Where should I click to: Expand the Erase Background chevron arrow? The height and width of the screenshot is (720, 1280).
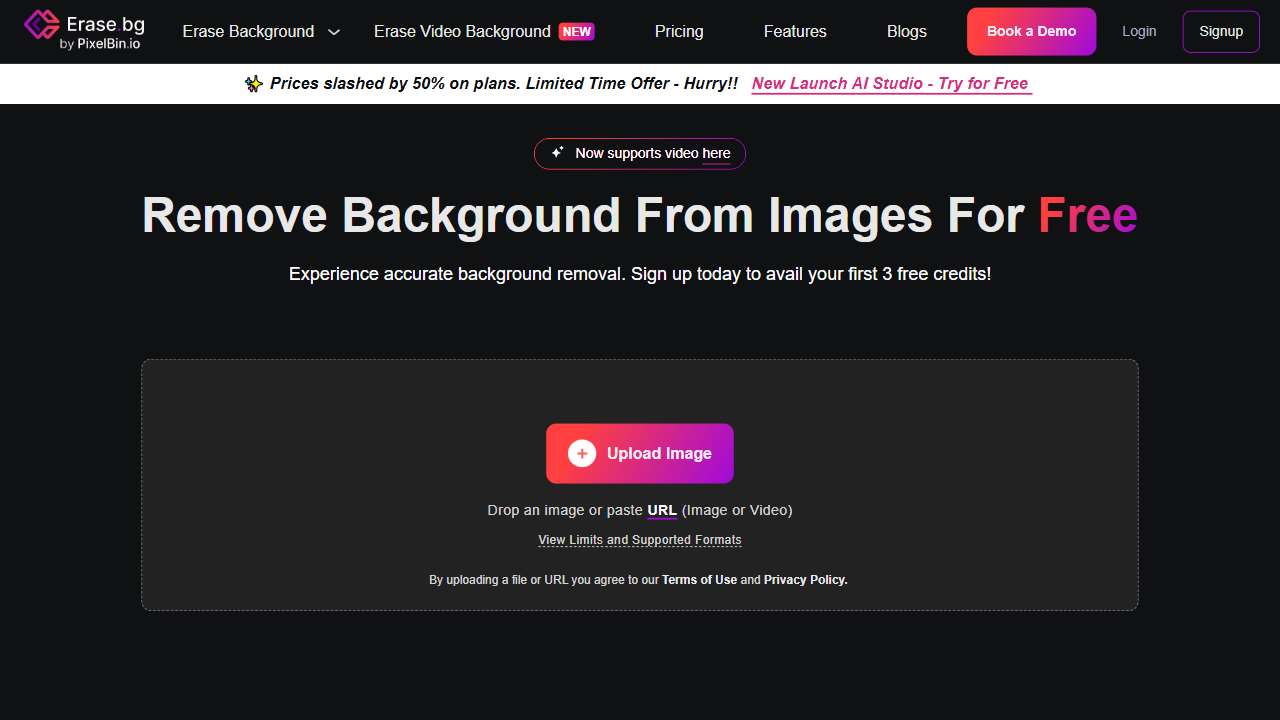[334, 32]
